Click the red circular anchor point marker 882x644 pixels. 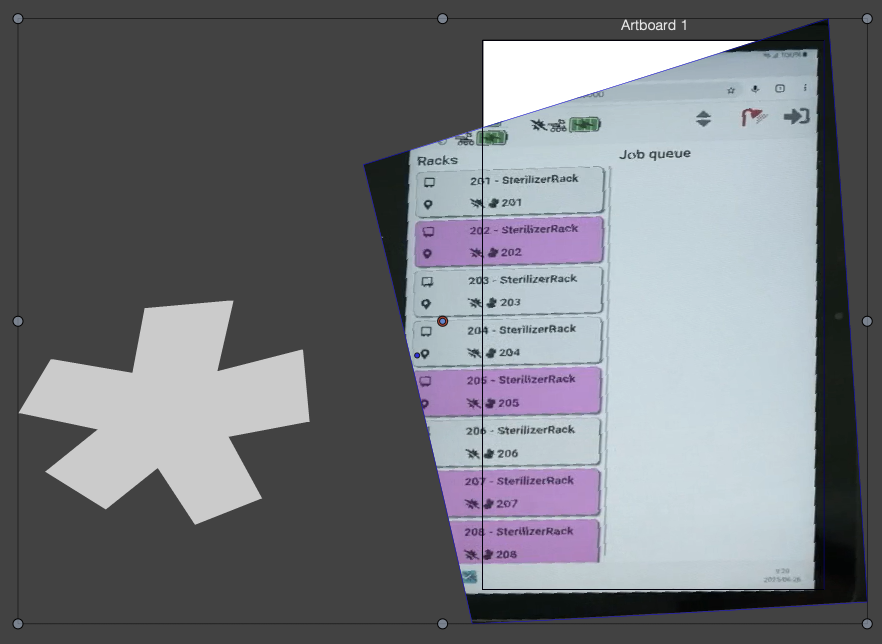(x=443, y=321)
